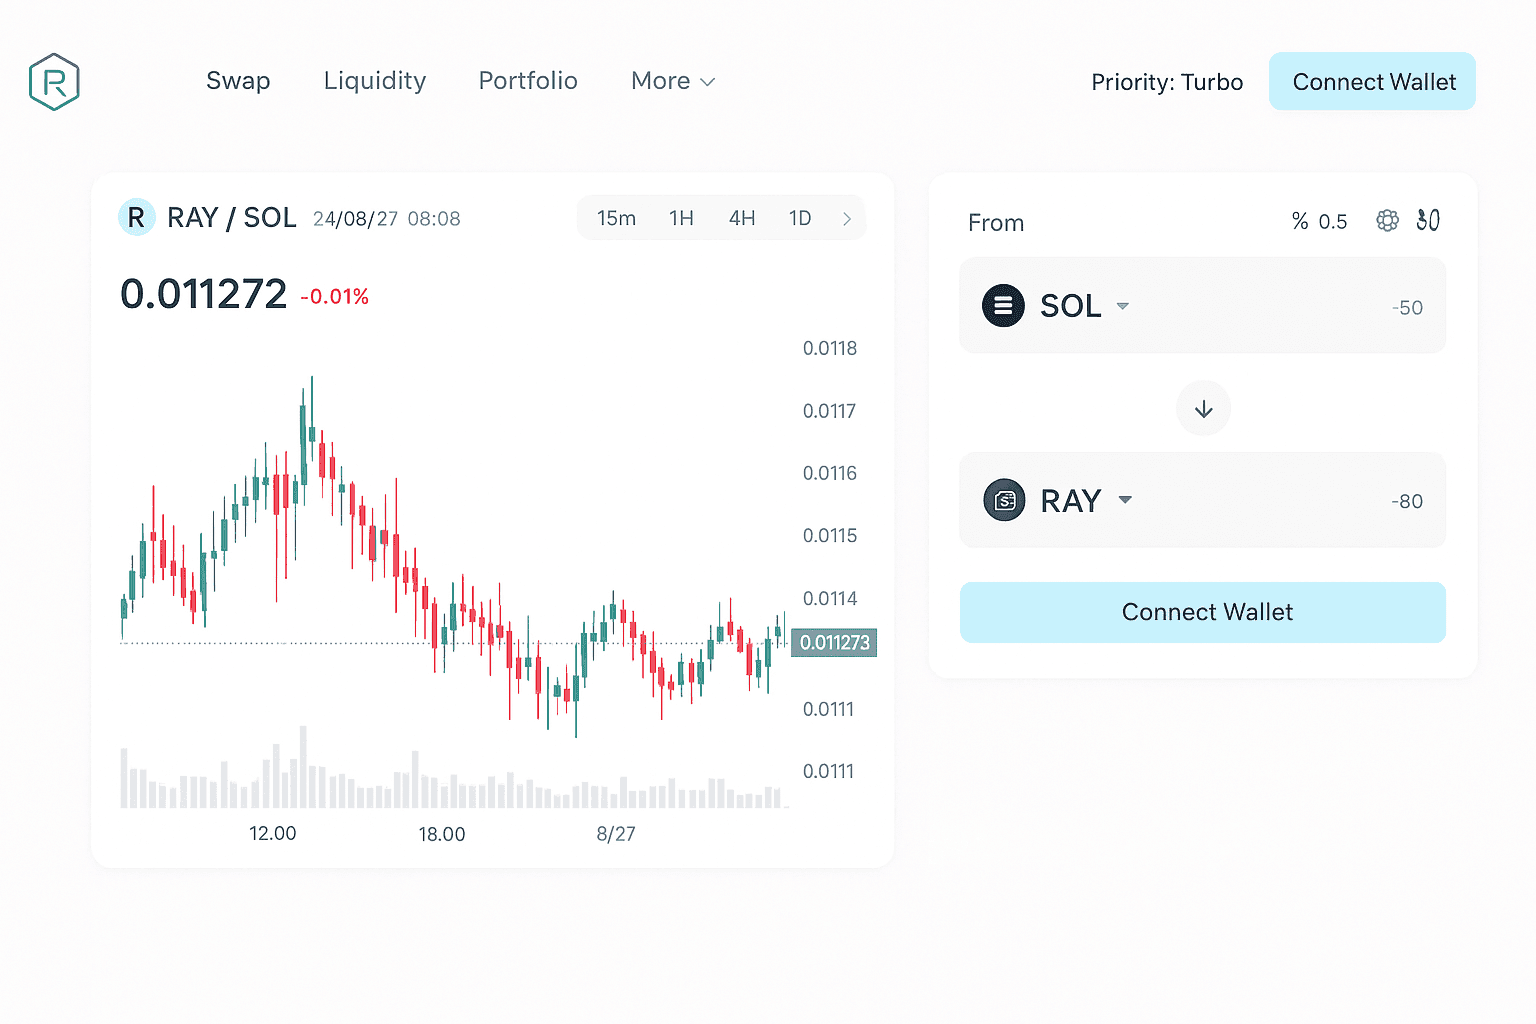The width and height of the screenshot is (1536, 1024).
Task: Click the icon right of settings gear
Action: (x=1428, y=221)
